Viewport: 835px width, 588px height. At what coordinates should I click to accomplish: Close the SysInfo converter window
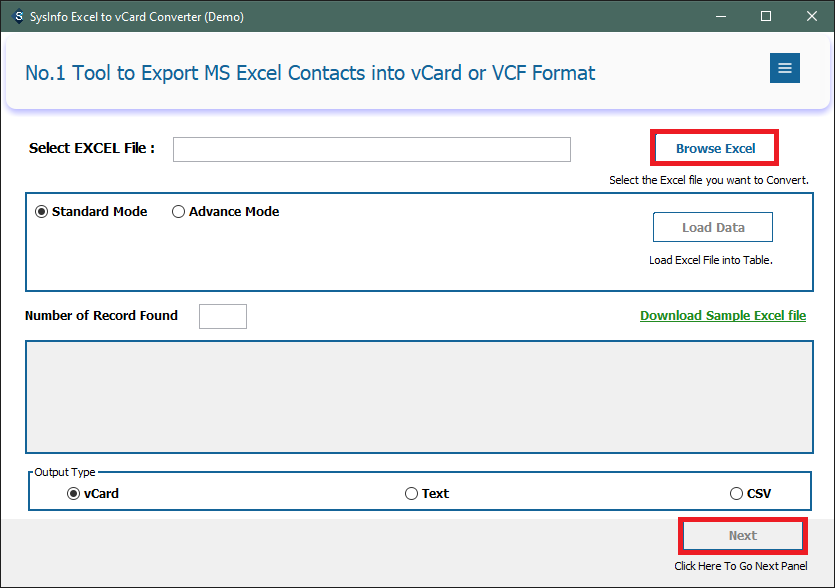coord(811,16)
